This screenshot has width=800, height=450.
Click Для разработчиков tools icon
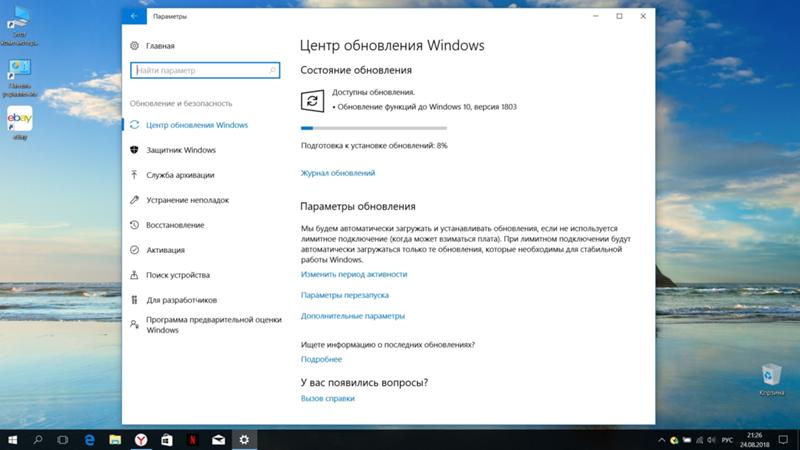pos(134,300)
